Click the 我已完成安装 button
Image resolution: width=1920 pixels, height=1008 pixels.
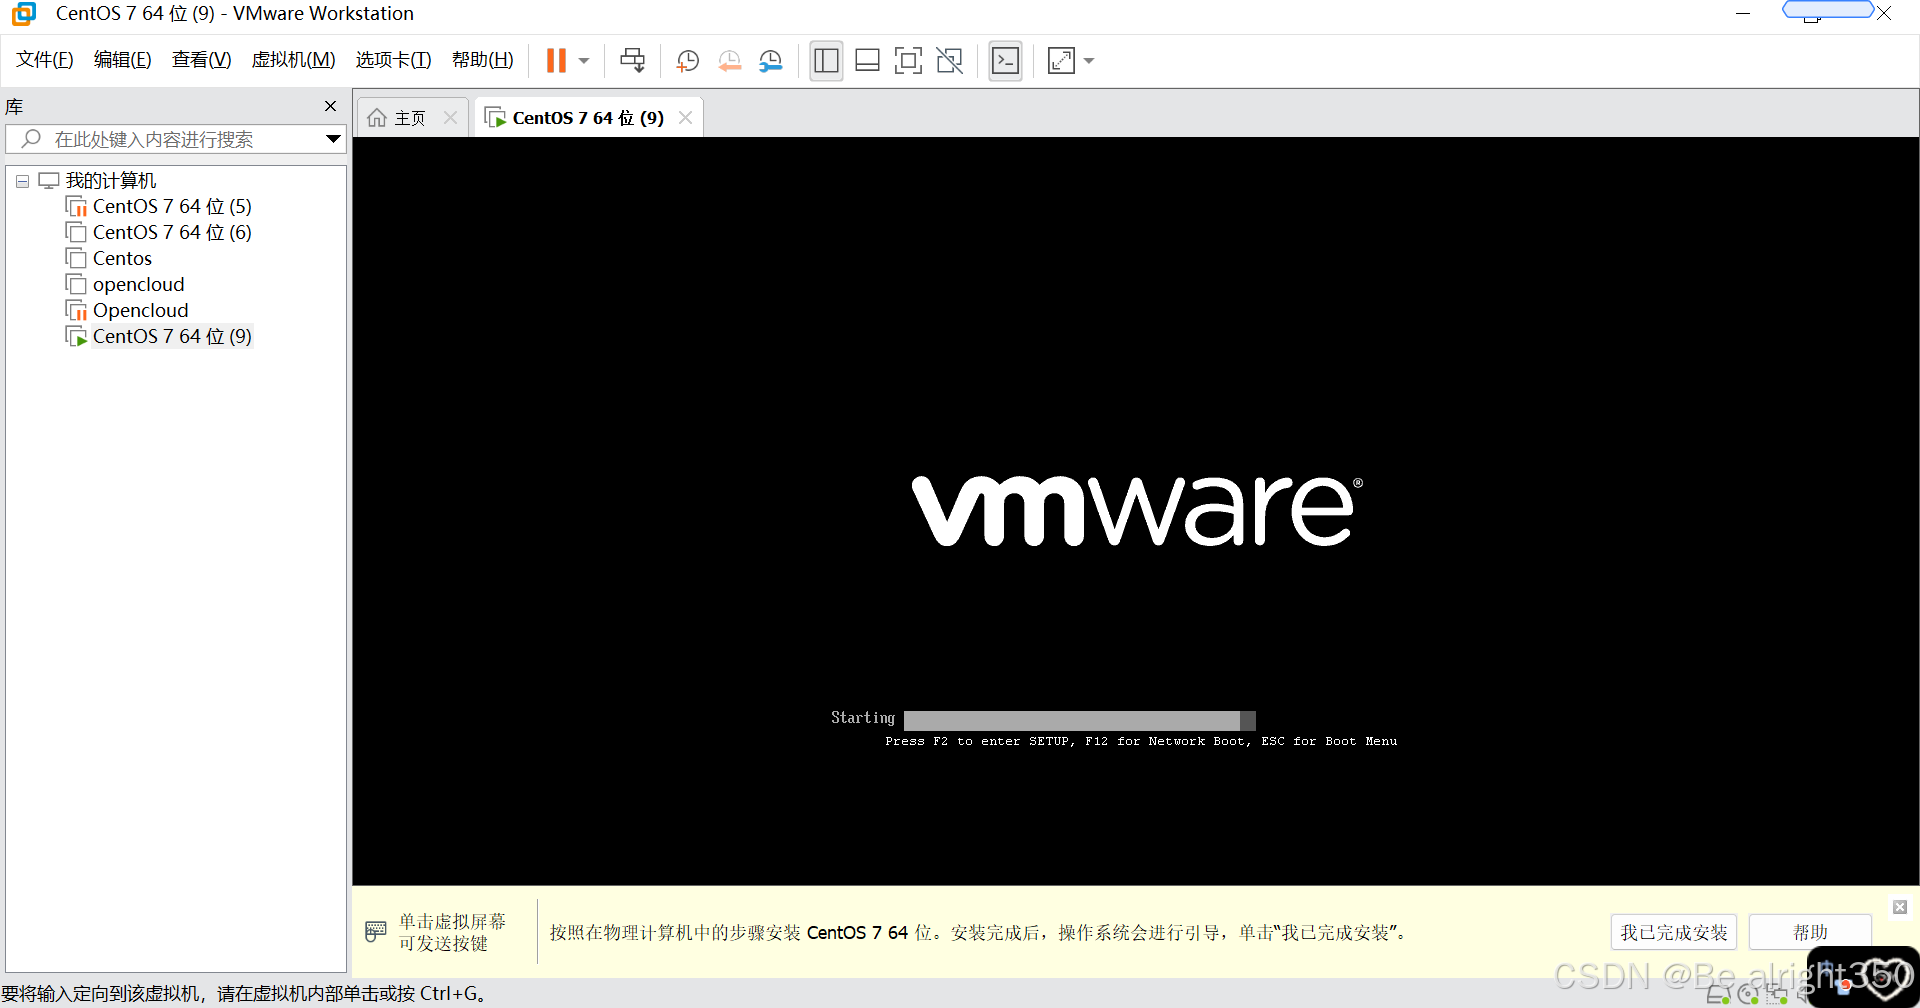(x=1673, y=931)
